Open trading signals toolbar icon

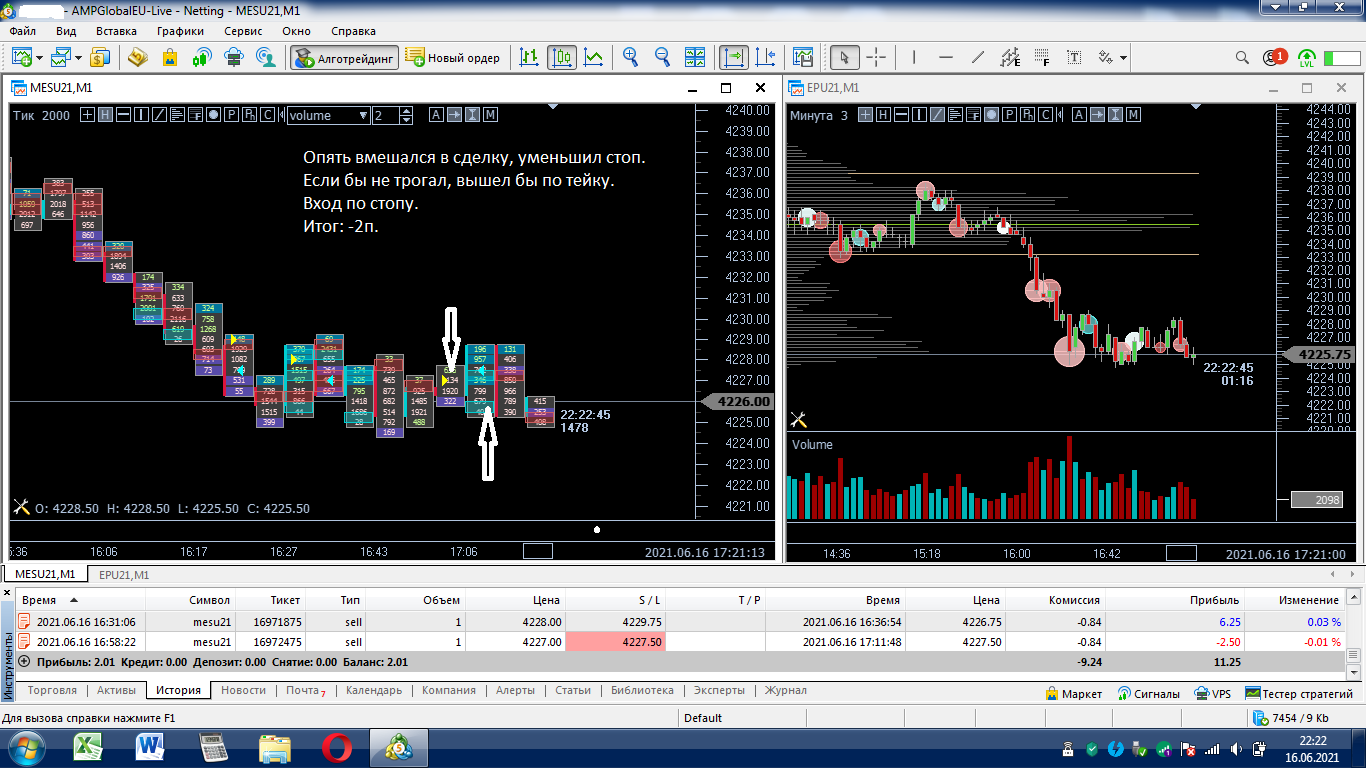[x=202, y=57]
